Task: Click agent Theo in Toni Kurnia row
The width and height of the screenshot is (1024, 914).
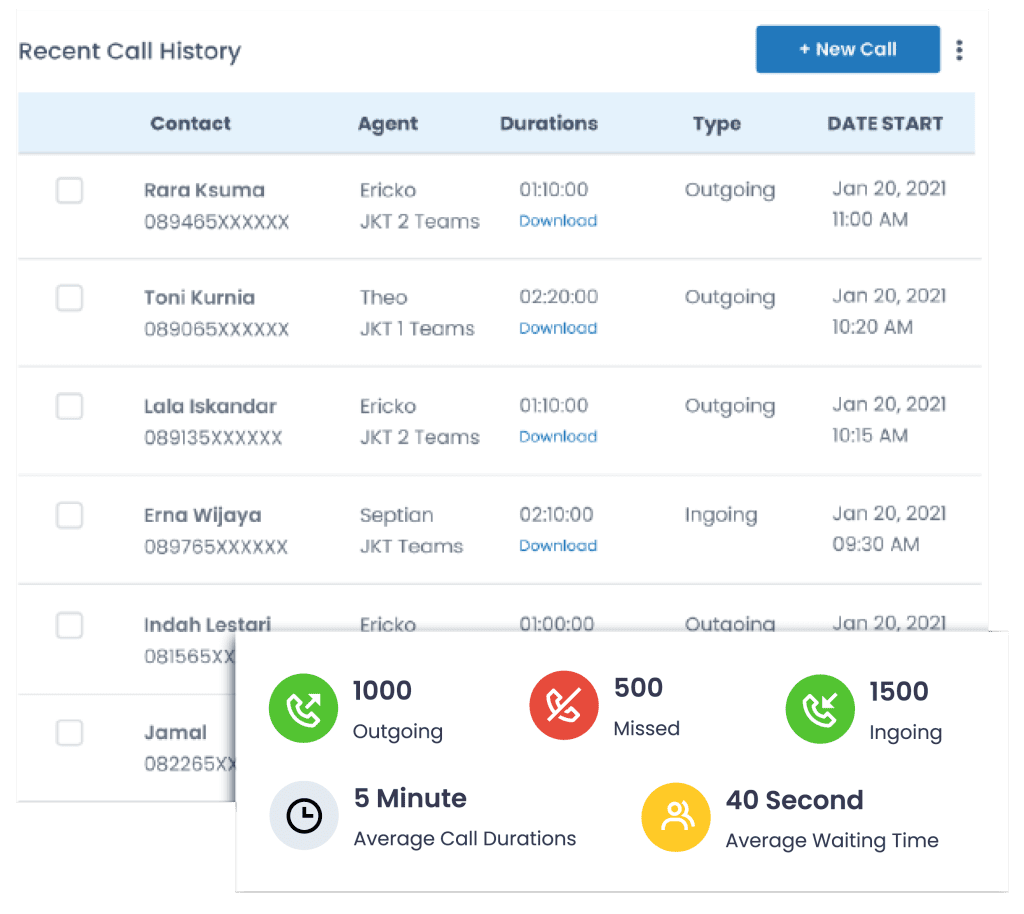Action: click(383, 298)
